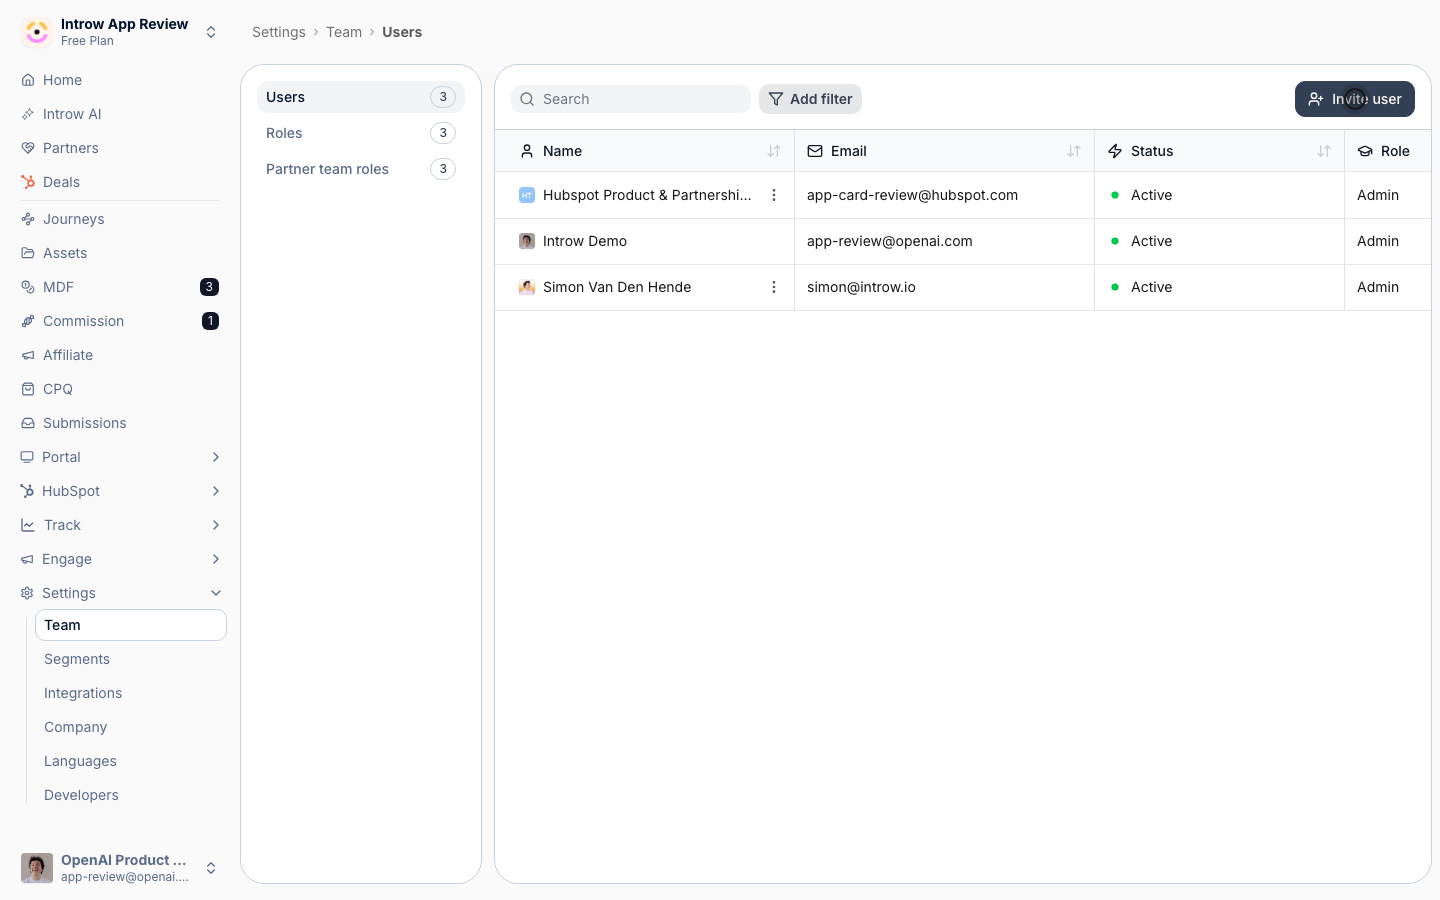The image size is (1440, 900).
Task: Go to Developers settings
Action: pos(131,795)
